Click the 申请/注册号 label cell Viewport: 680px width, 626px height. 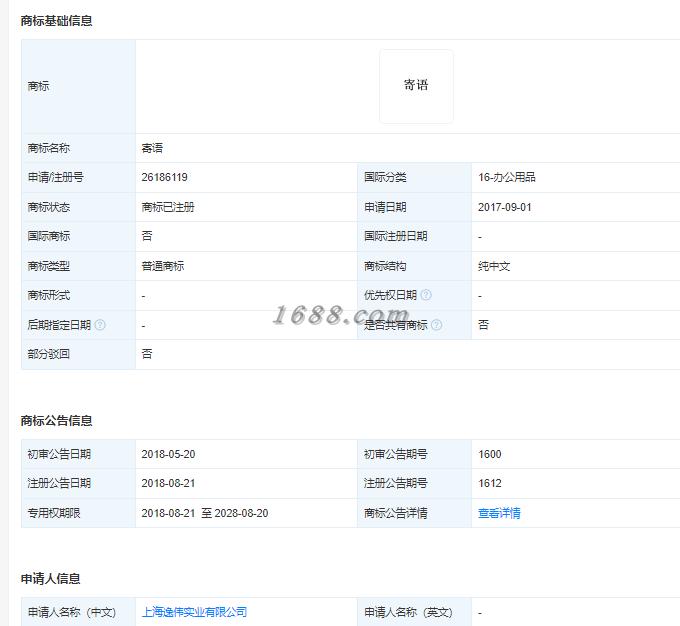78,177
